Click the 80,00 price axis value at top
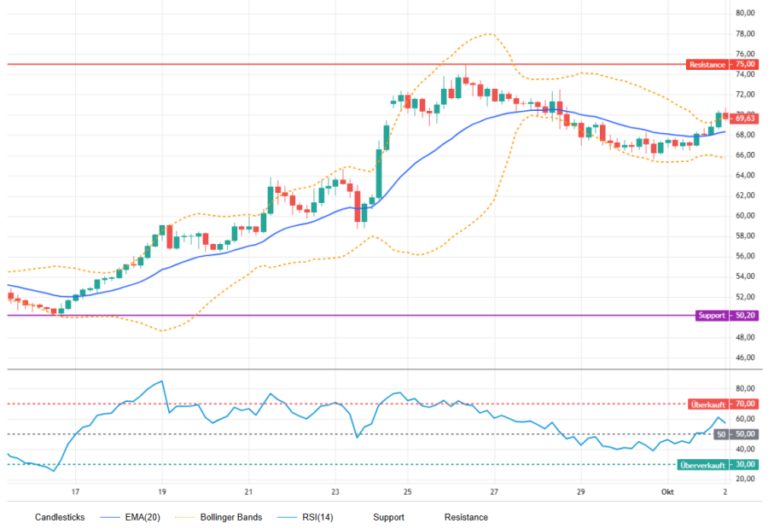 pyautogui.click(x=745, y=13)
